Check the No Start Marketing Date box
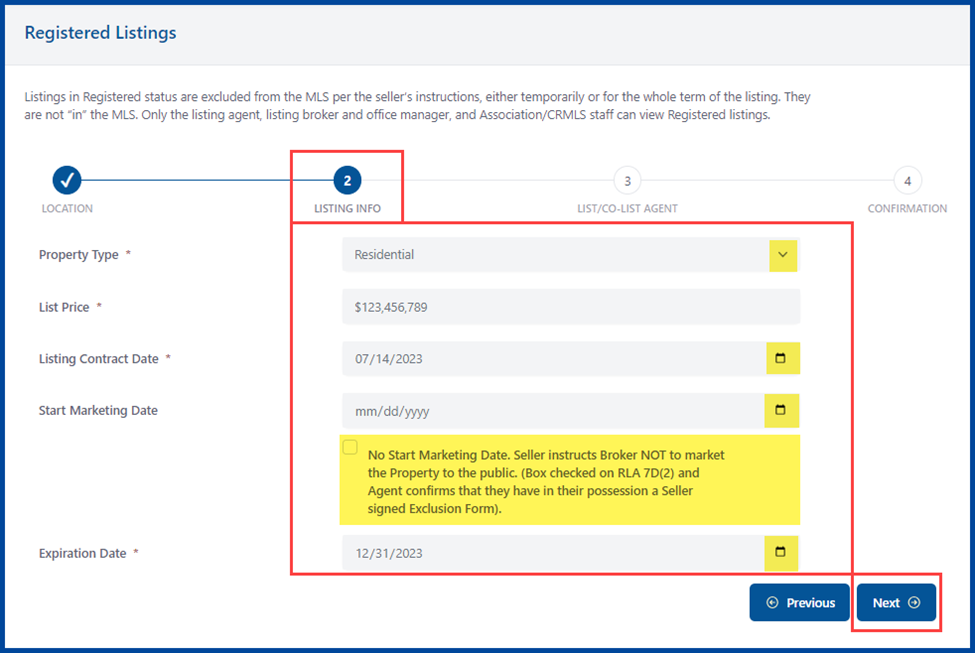 coord(350,447)
